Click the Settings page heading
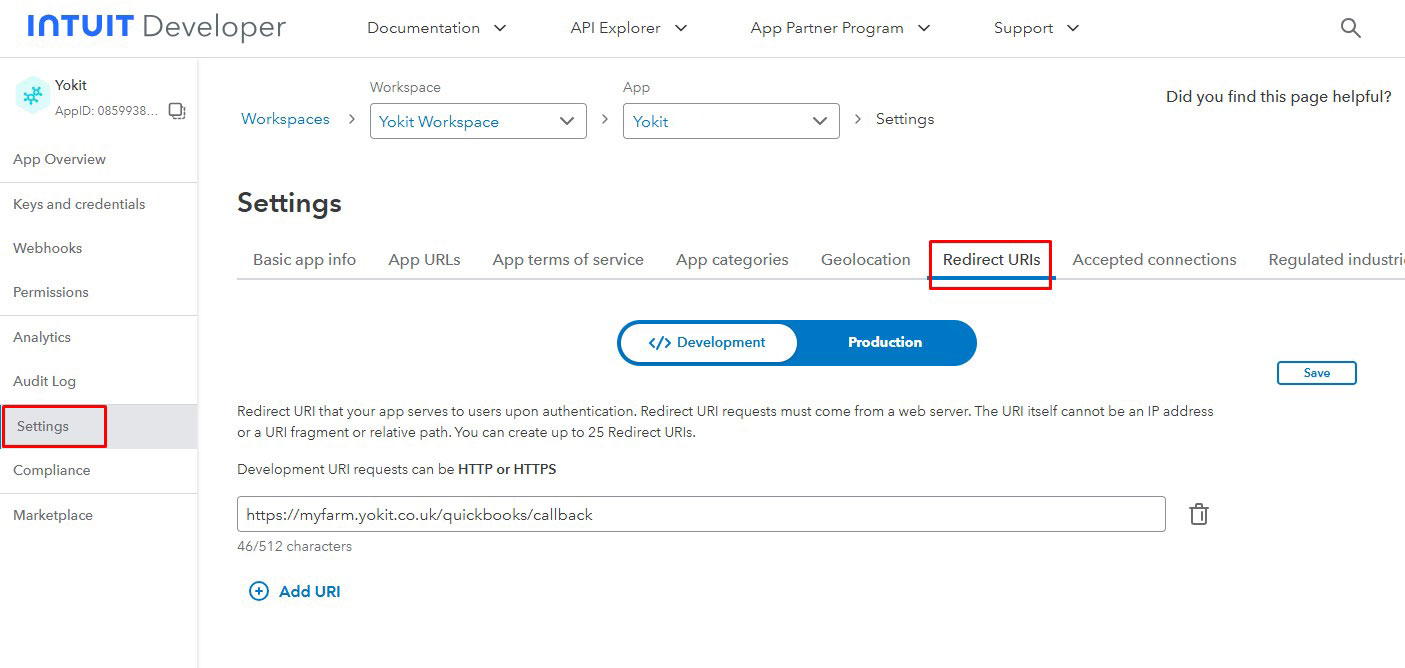The image size is (1405, 668). (x=289, y=204)
